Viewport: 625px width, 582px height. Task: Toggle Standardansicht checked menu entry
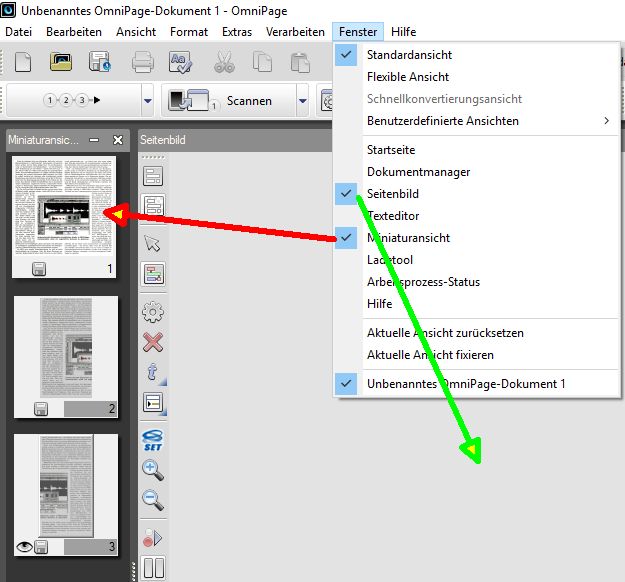(477, 55)
